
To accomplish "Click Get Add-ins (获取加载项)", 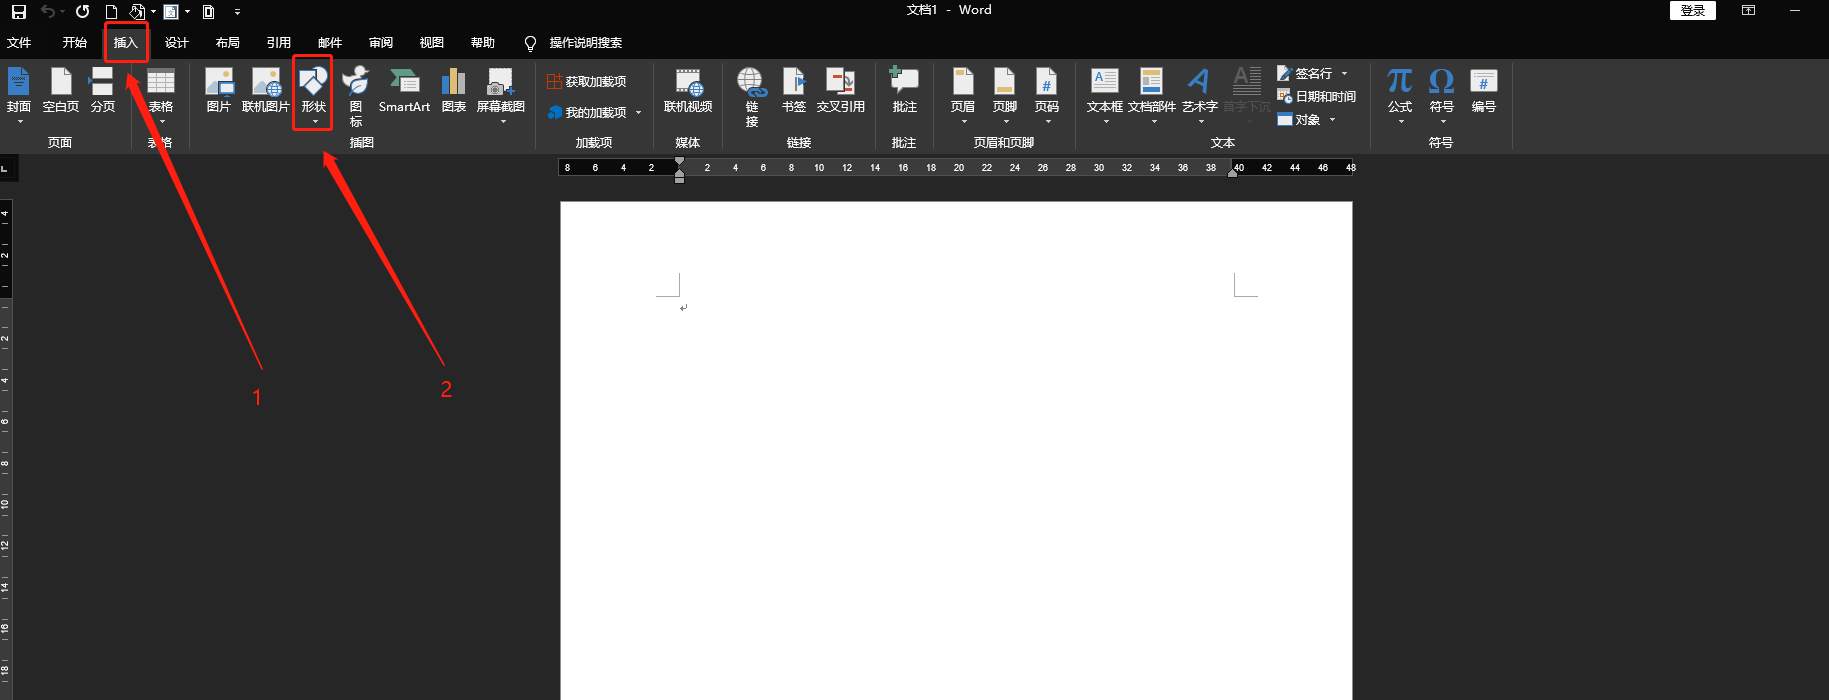I will coord(587,82).
